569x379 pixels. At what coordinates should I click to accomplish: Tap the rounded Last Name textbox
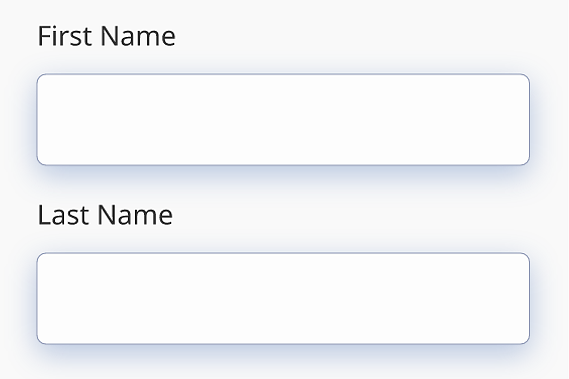283,298
